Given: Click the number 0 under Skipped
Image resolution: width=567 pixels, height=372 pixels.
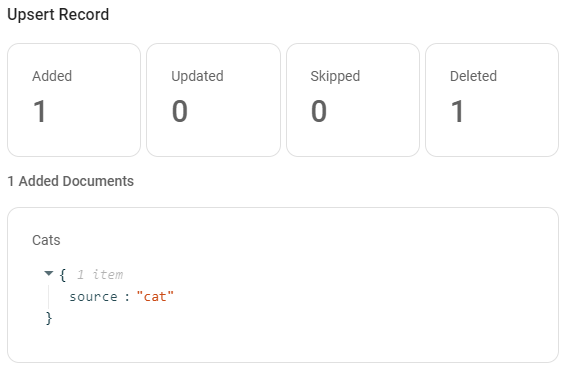Looking at the screenshot, I should pos(319,111).
